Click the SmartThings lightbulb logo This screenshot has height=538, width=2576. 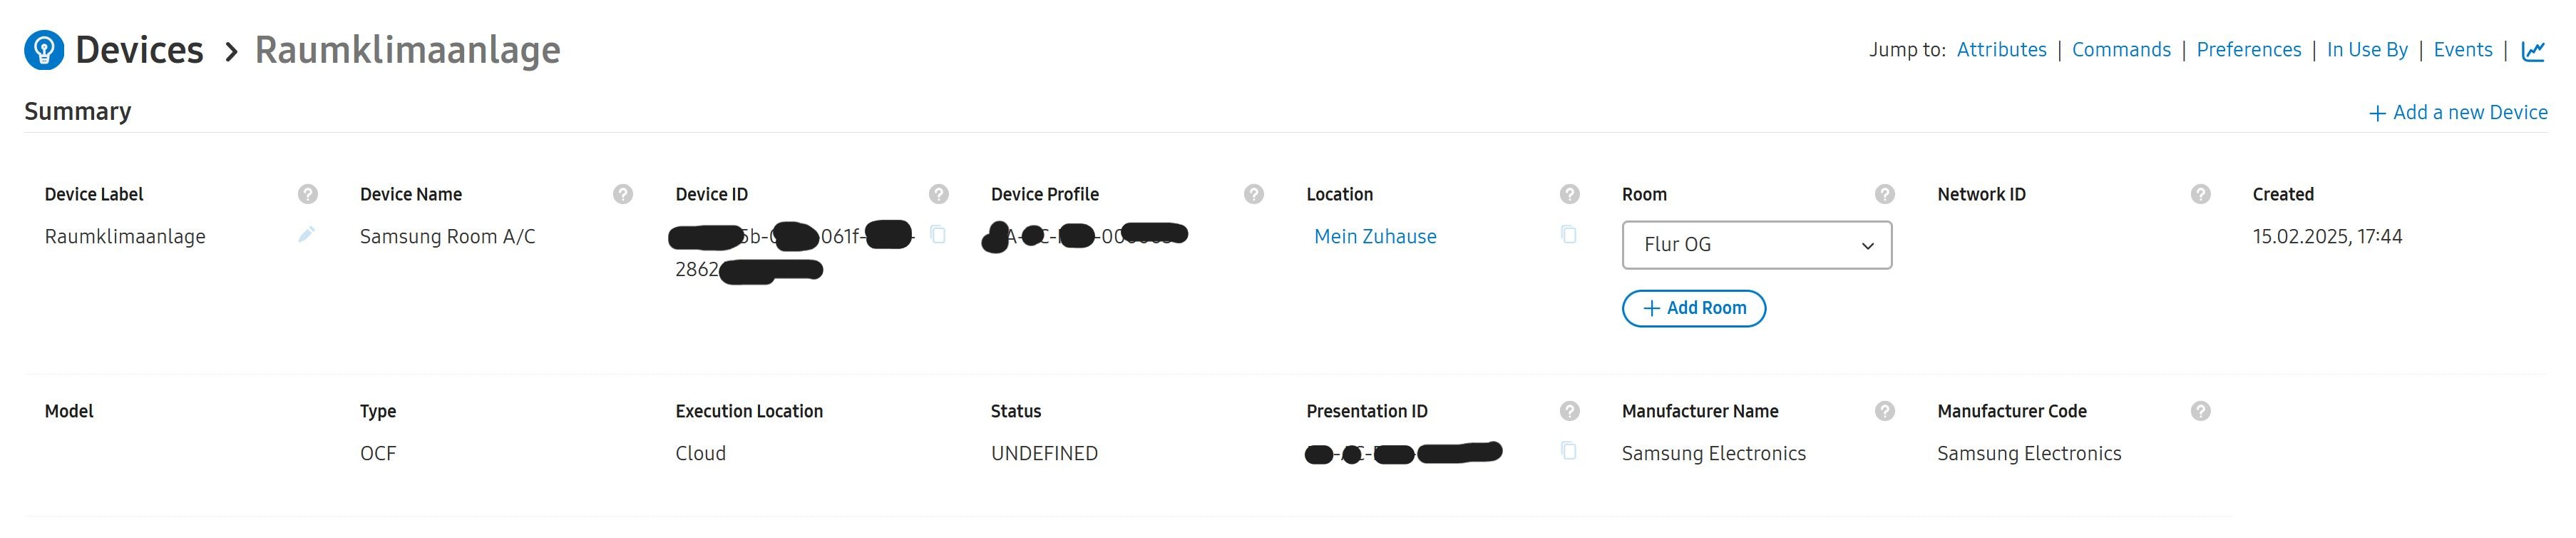pyautogui.click(x=44, y=50)
